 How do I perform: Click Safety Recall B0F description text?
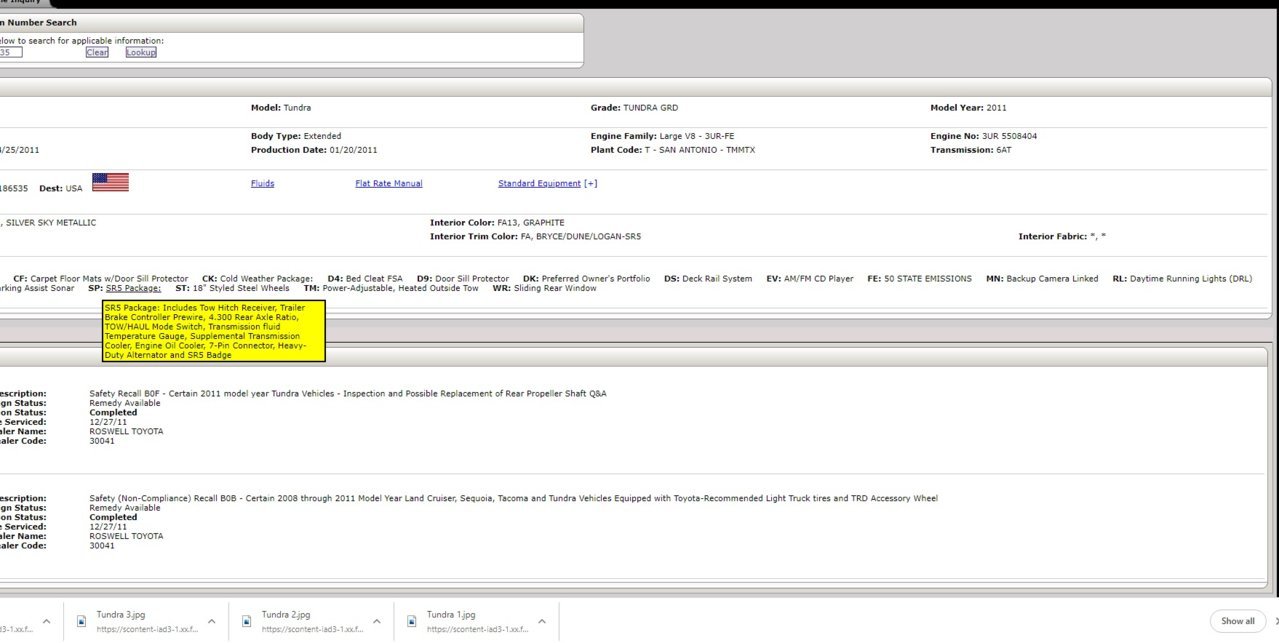347,394
